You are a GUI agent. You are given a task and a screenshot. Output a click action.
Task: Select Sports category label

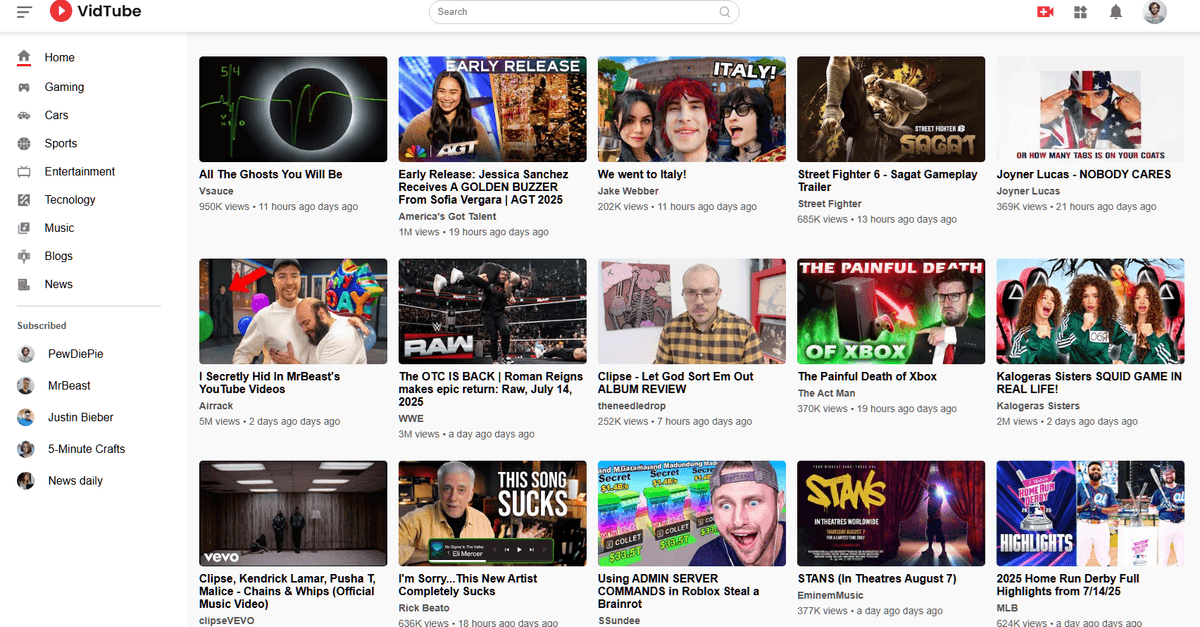[61, 144]
